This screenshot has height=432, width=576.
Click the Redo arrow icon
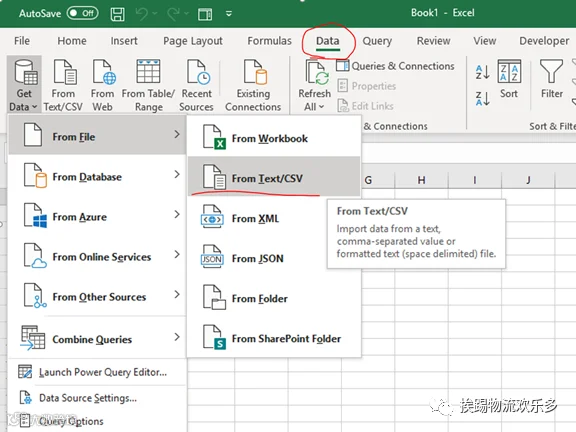pos(173,14)
